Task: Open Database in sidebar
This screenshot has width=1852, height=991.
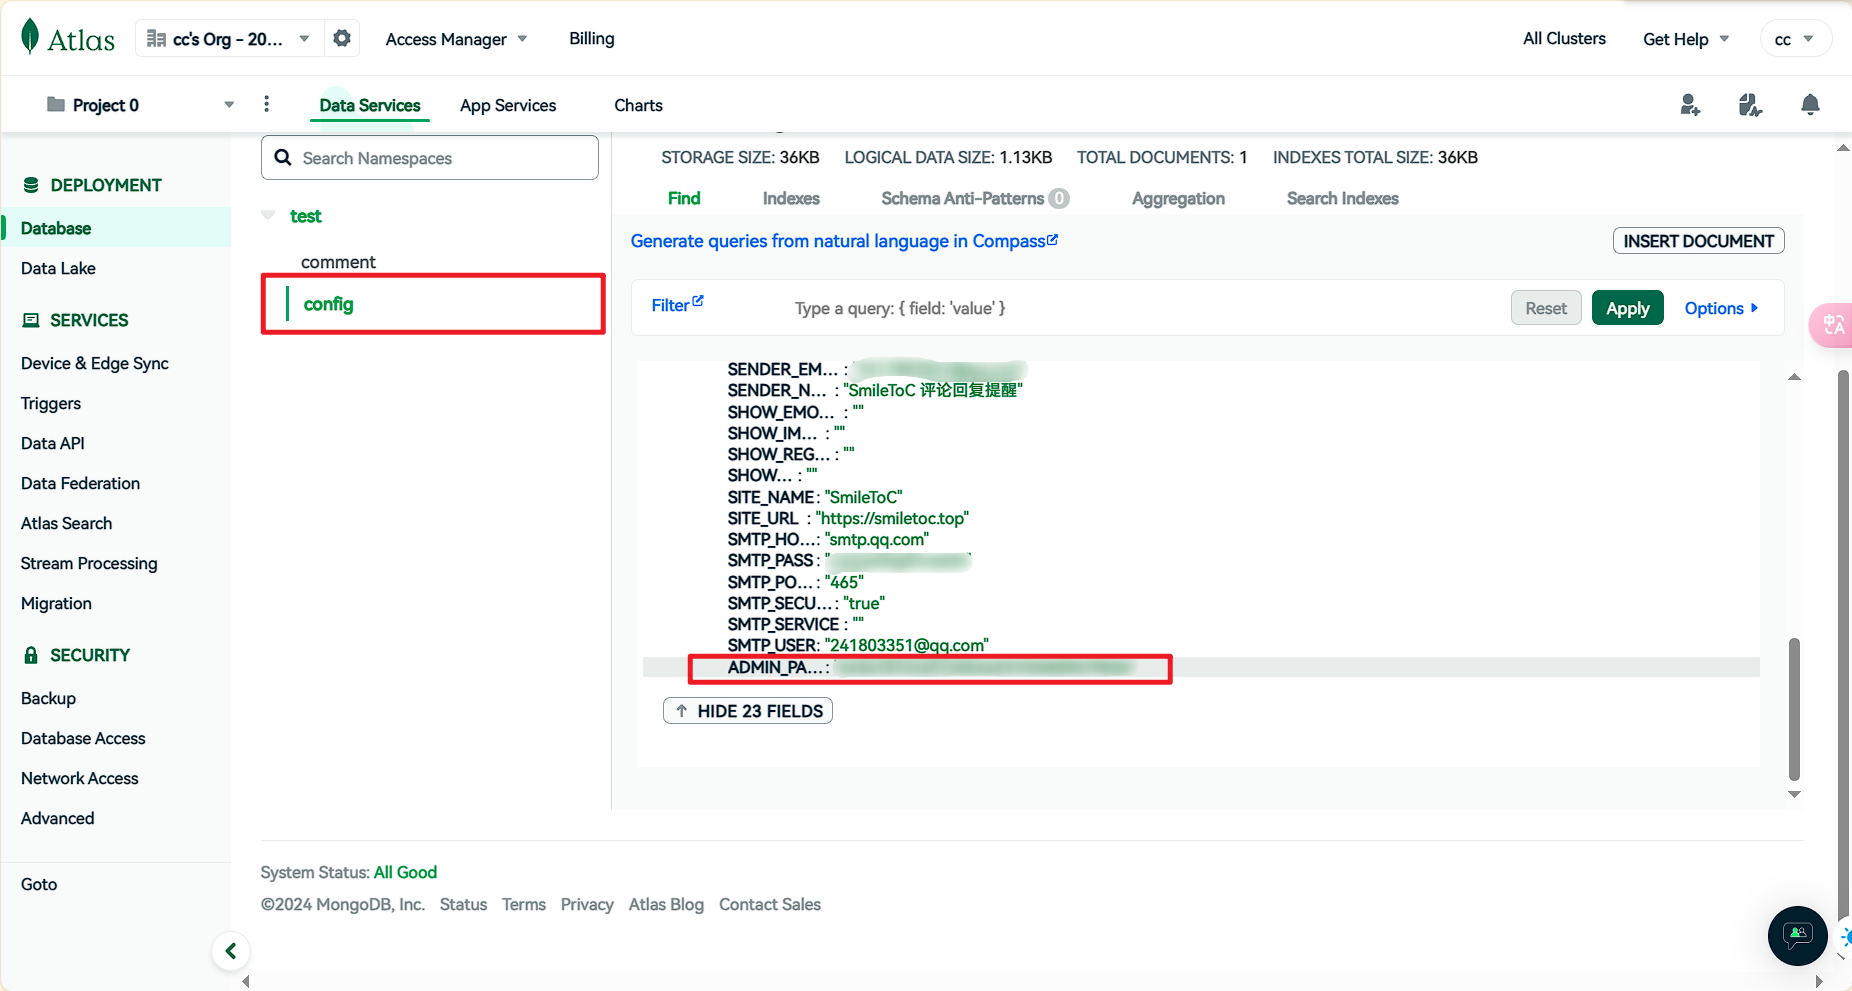Action: 116,228
